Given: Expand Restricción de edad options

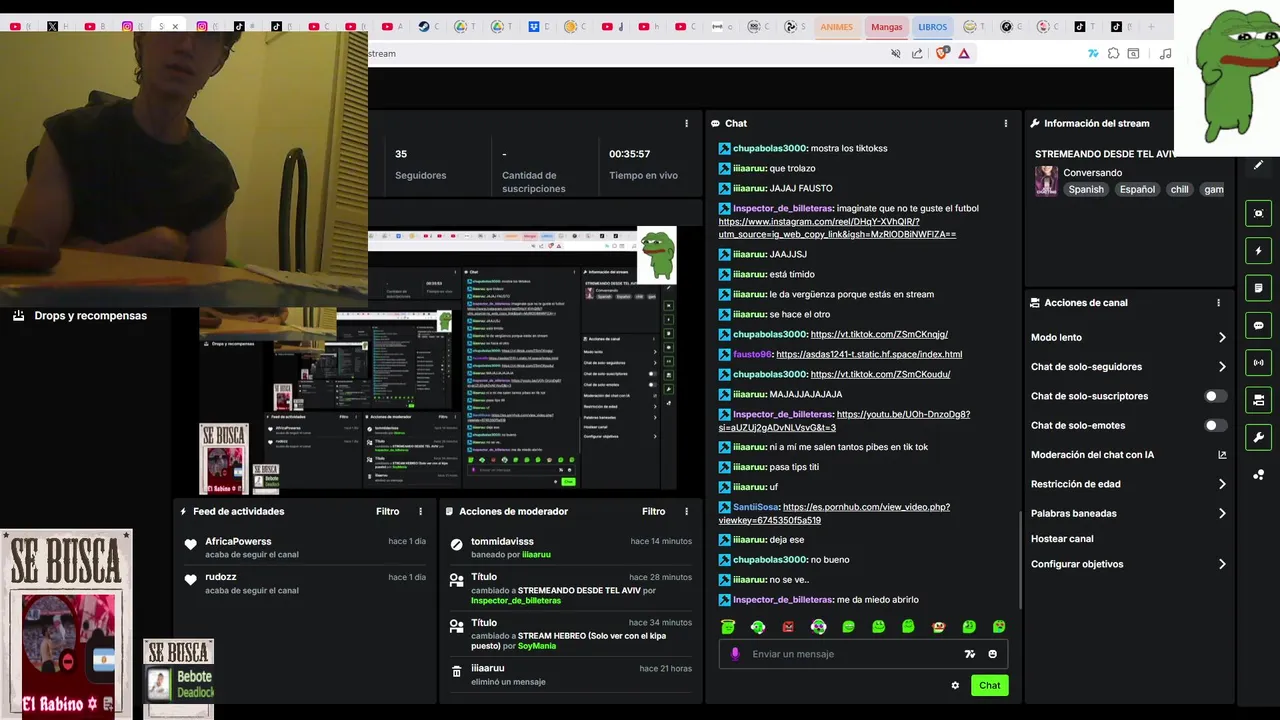Looking at the screenshot, I should pyautogui.click(x=1129, y=484).
